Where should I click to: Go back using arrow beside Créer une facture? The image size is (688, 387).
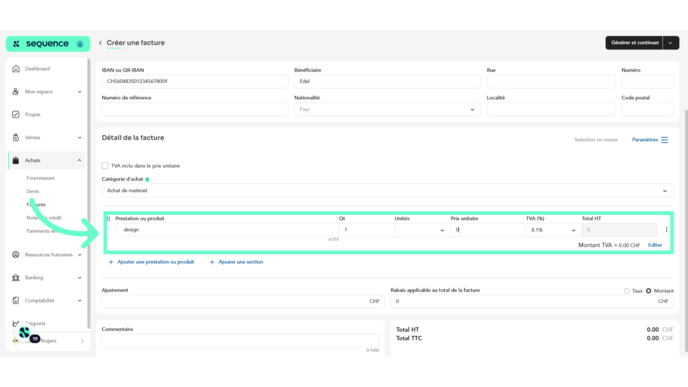point(100,43)
